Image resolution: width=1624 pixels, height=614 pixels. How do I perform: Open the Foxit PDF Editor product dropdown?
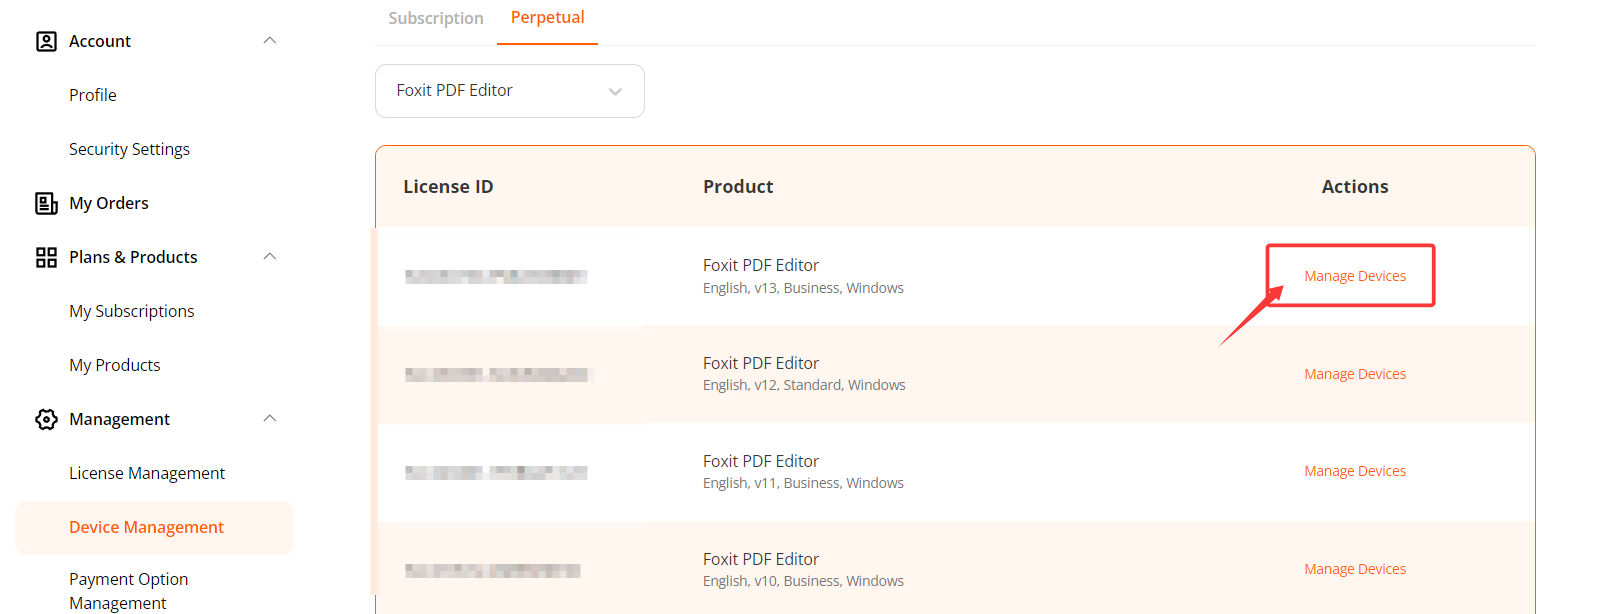(510, 91)
